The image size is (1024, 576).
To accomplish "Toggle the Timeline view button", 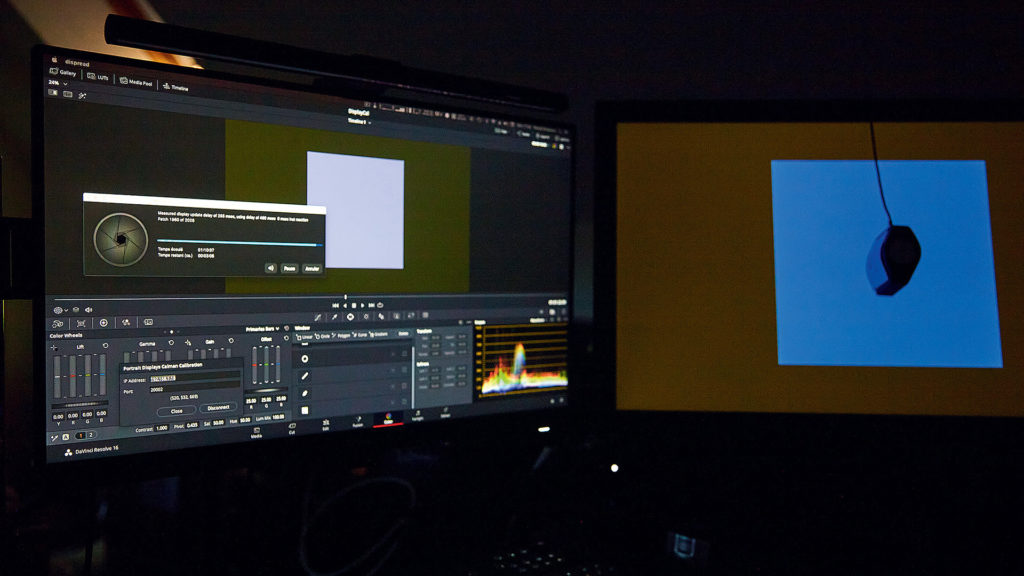I will click(x=175, y=87).
